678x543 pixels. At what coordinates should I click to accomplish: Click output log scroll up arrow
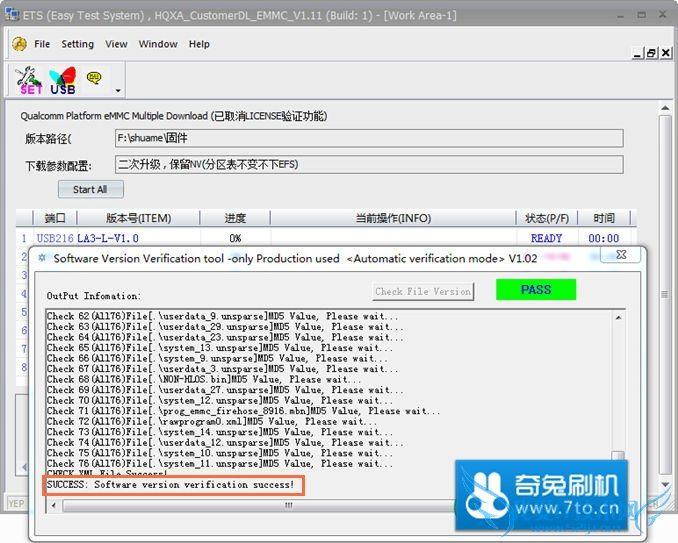click(x=619, y=318)
